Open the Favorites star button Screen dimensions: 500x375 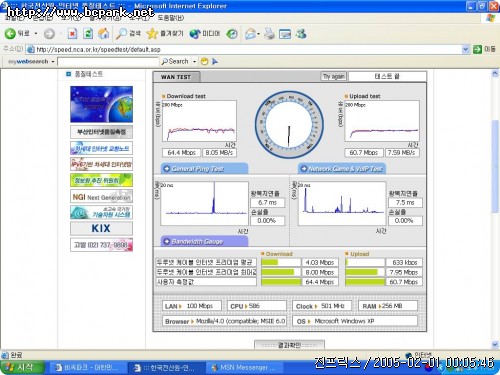[165, 33]
